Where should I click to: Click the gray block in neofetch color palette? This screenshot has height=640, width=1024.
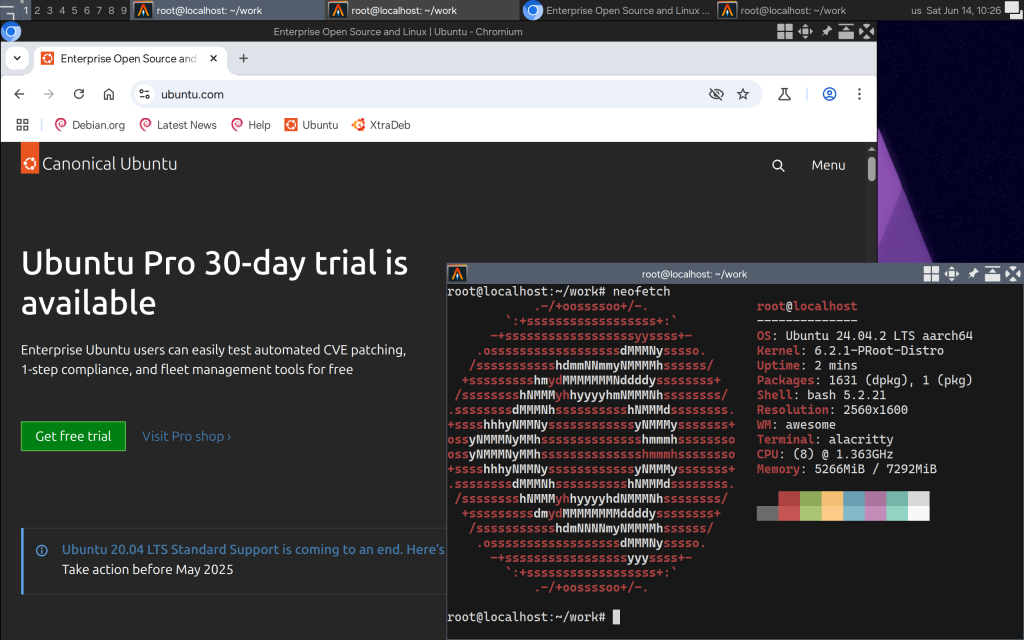click(767, 513)
